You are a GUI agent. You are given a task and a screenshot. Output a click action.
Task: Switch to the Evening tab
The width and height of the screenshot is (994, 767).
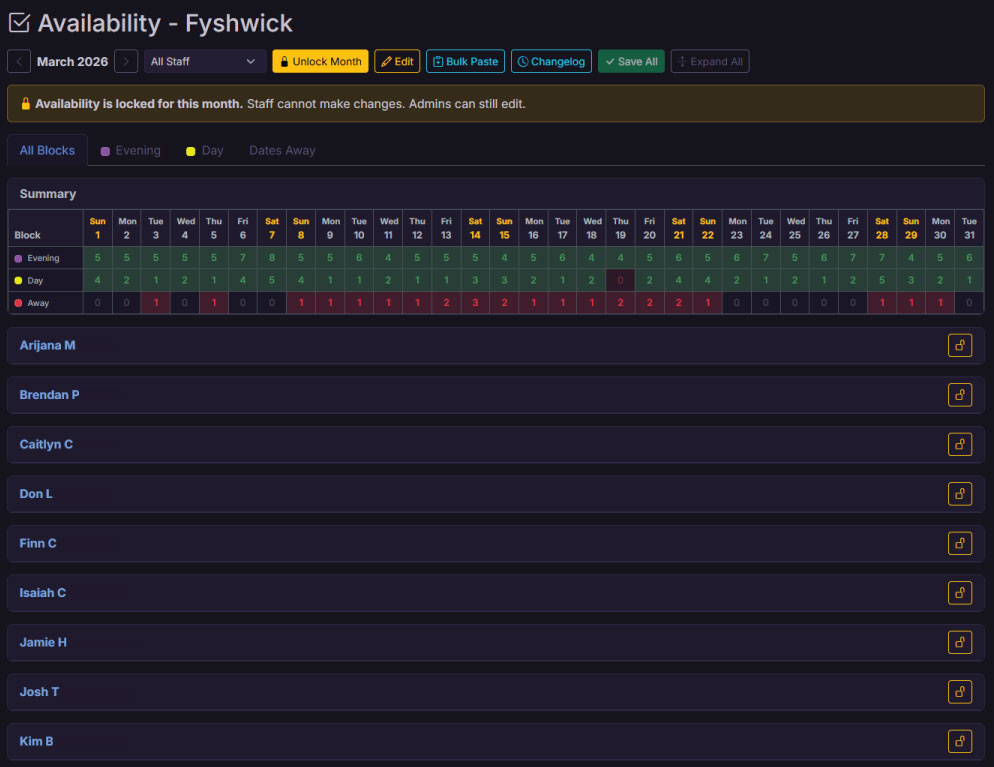[131, 150]
